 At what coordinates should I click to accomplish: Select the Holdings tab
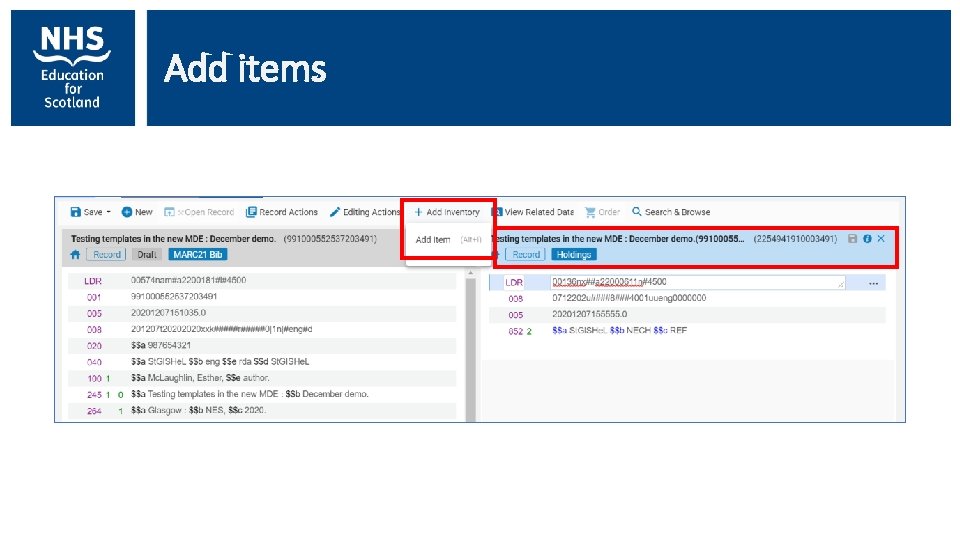click(x=574, y=255)
